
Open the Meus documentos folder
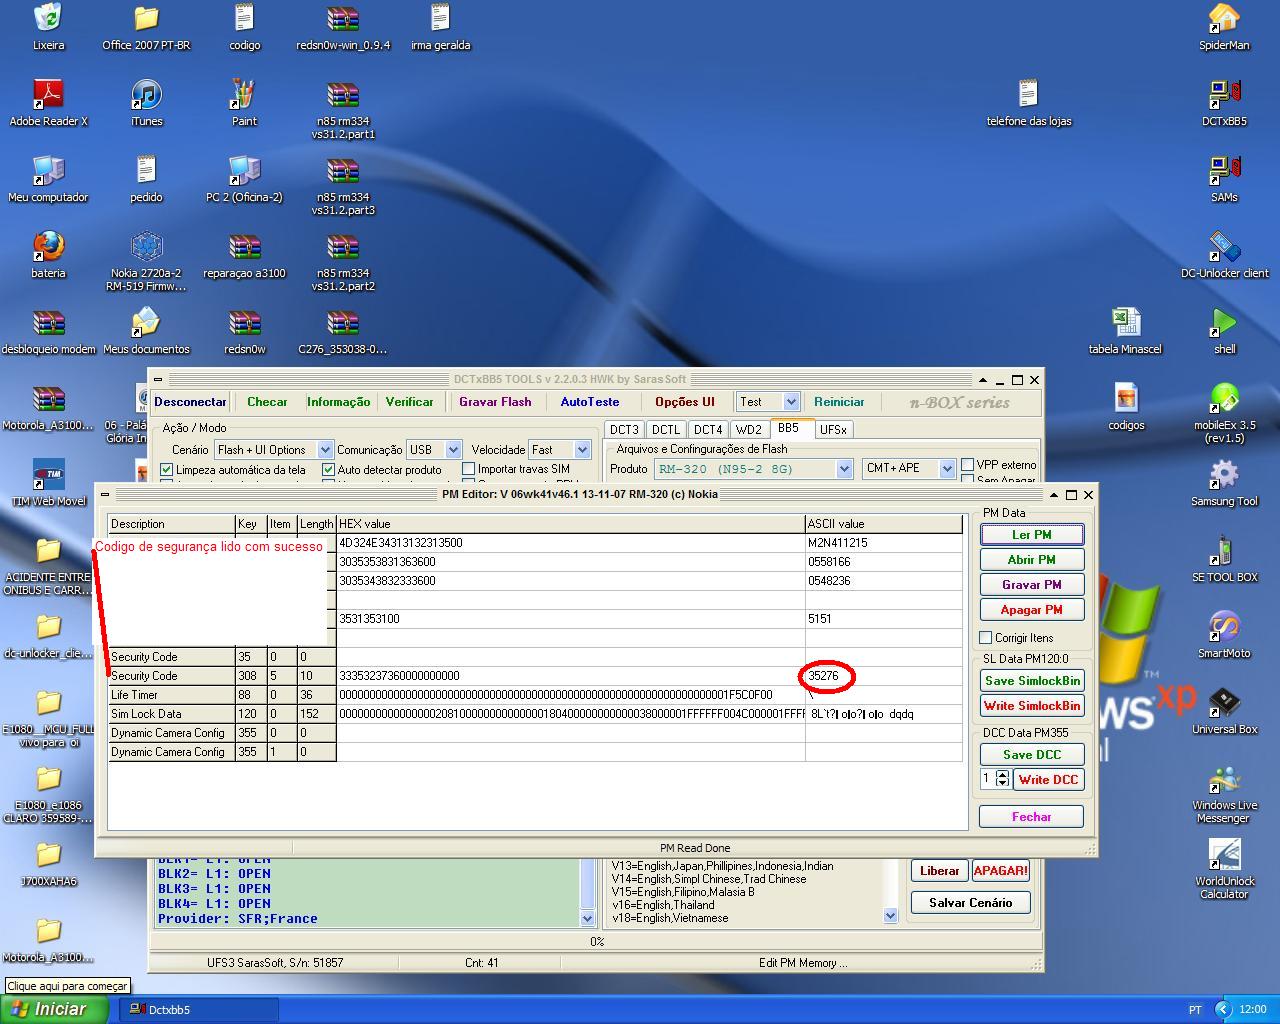click(x=146, y=331)
